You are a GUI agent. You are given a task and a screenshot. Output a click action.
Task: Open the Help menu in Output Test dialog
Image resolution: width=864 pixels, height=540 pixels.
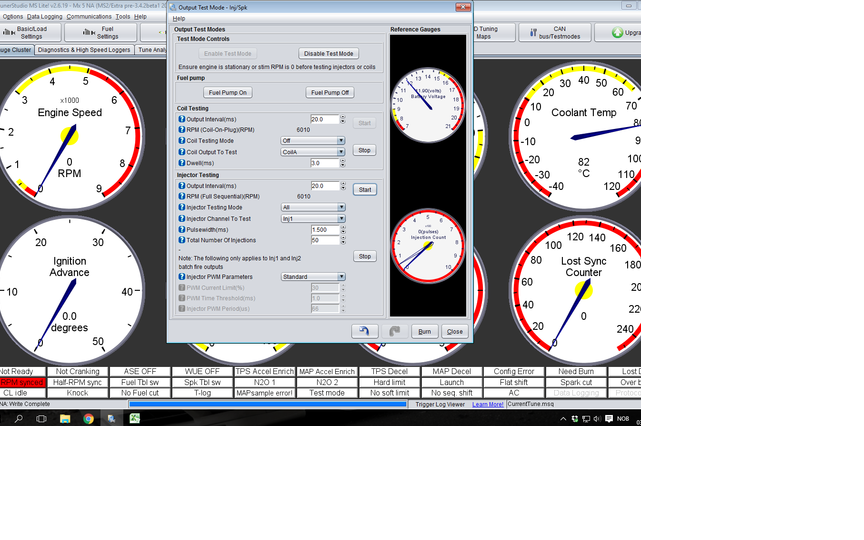click(x=179, y=18)
